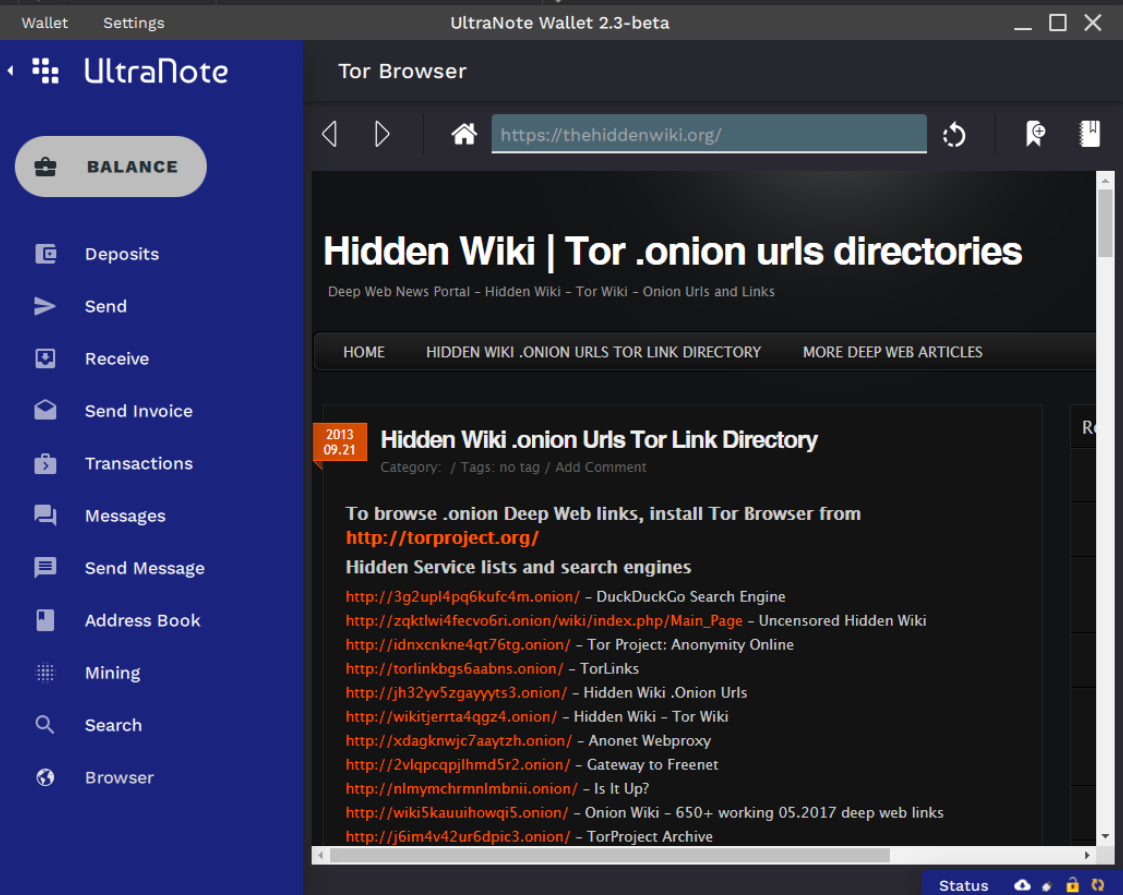Click the cloud sync status icon
The height and width of the screenshot is (895, 1123).
coord(1022,885)
